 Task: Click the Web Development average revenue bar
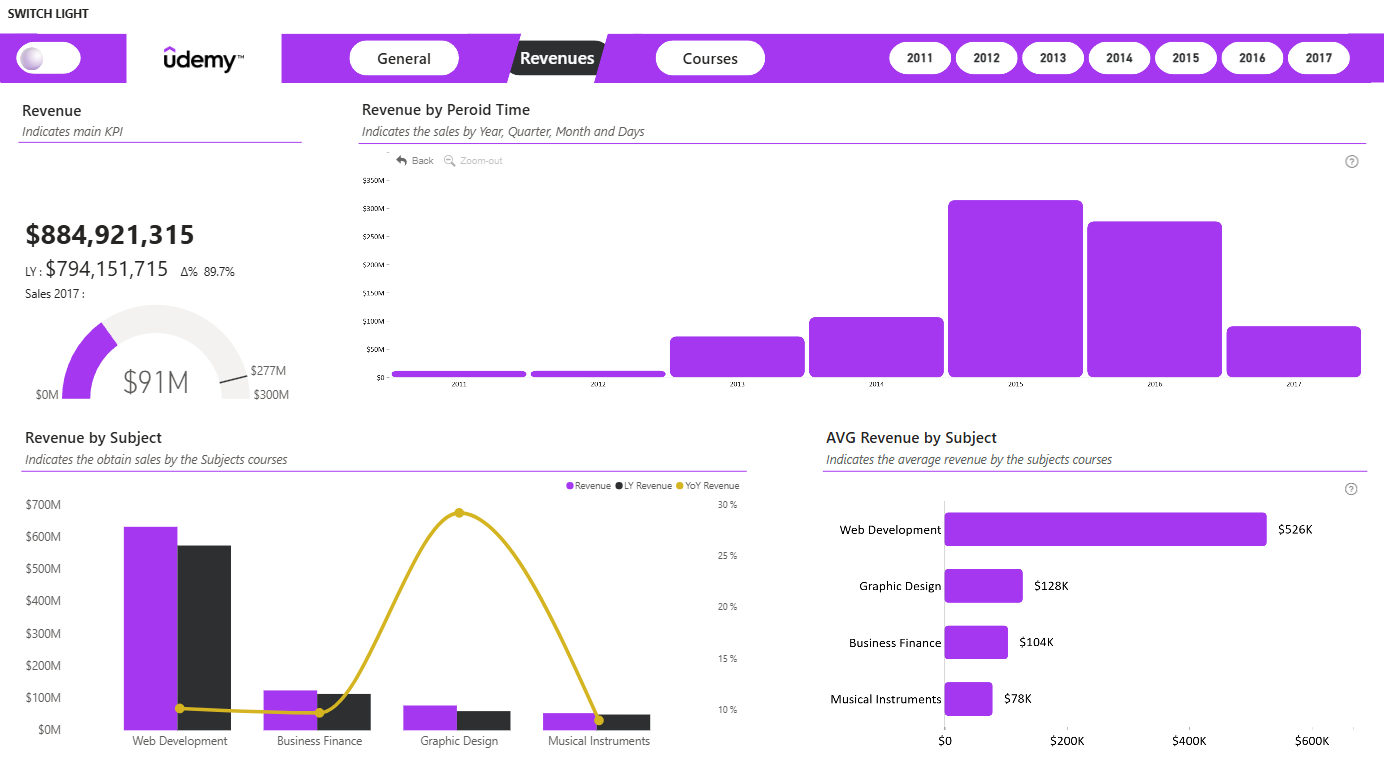(x=1105, y=529)
